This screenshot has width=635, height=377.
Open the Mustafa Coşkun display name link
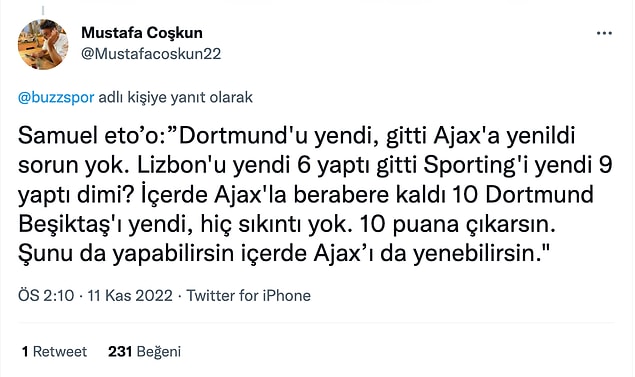pos(142,33)
